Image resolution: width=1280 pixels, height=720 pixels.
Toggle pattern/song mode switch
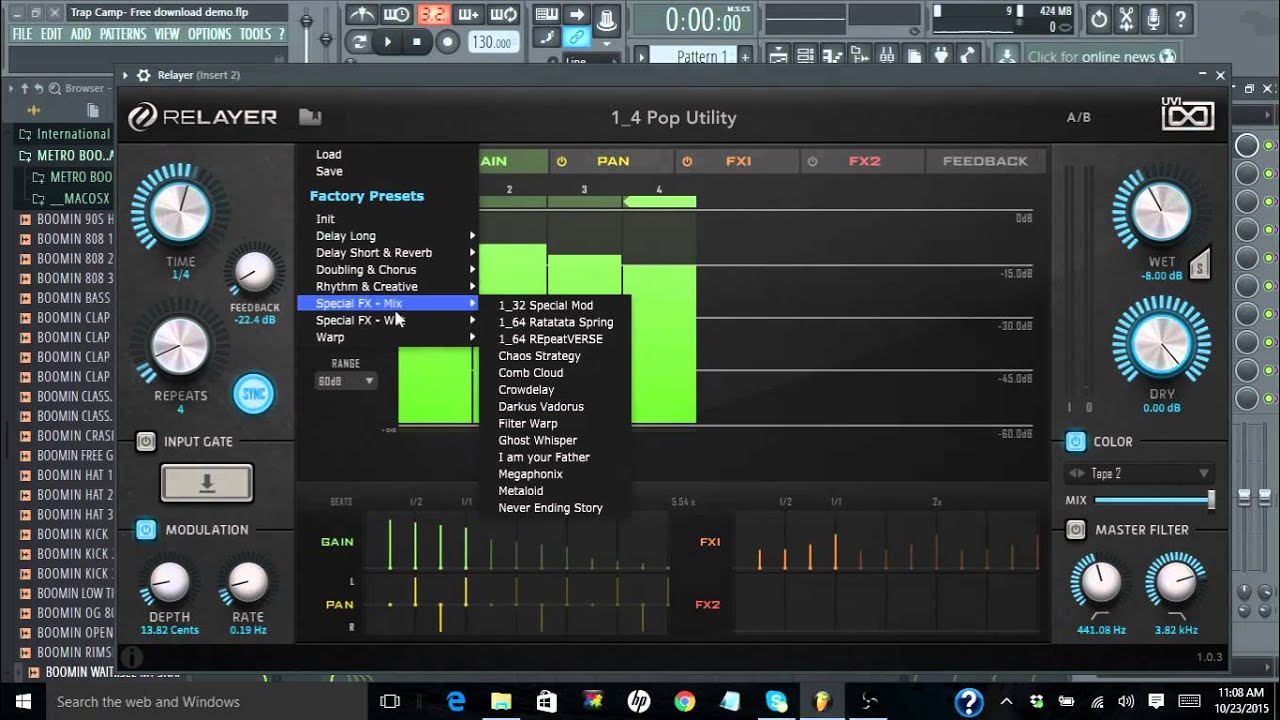[x=359, y=42]
